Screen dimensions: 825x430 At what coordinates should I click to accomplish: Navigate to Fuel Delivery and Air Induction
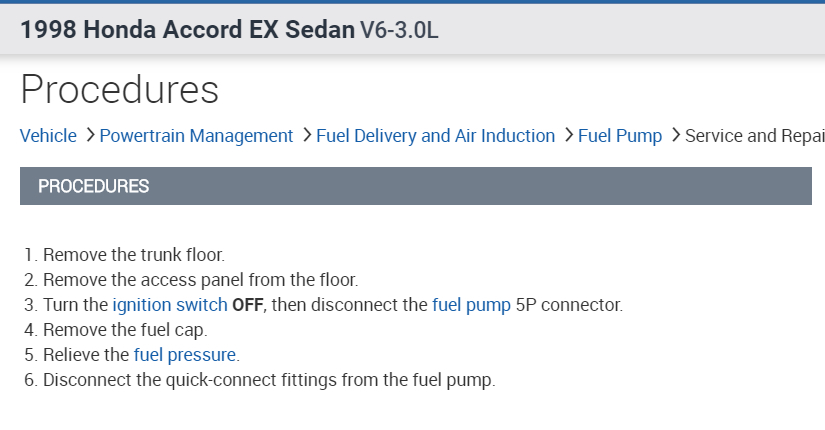point(435,136)
